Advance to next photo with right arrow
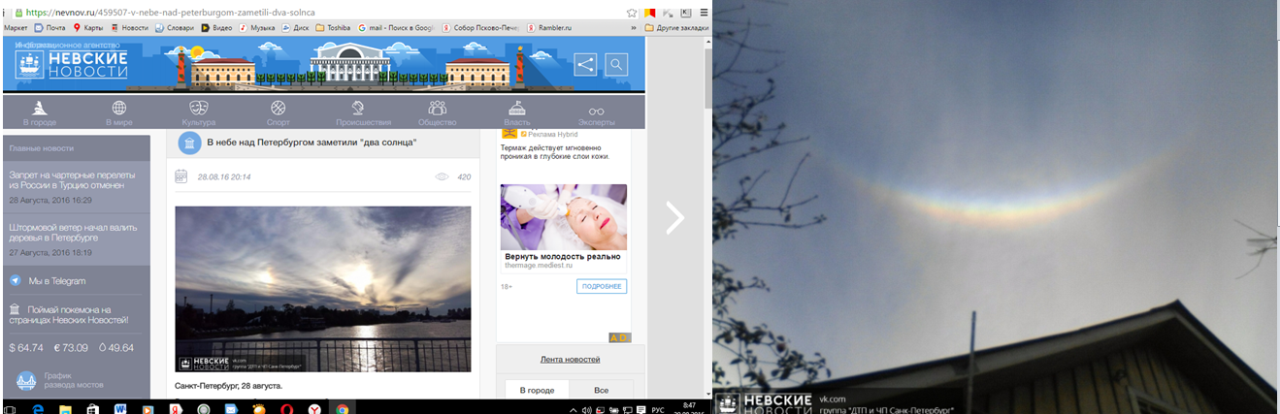Viewport: 1280px width, 414px height. (675, 217)
